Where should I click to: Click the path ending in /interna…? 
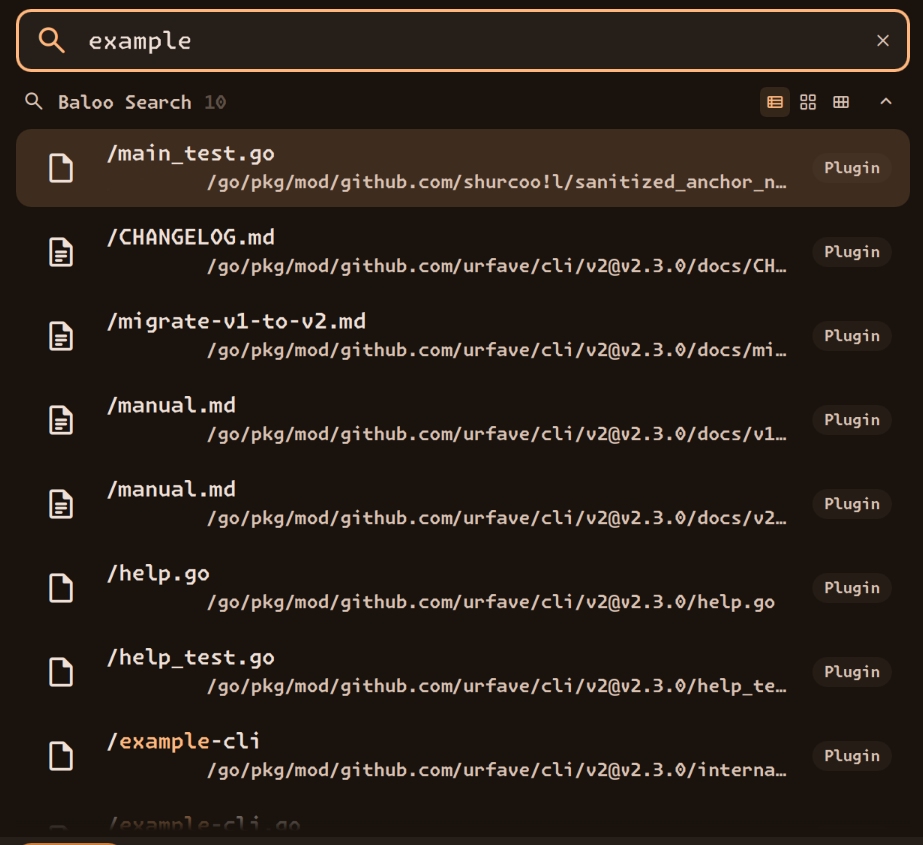(x=496, y=770)
